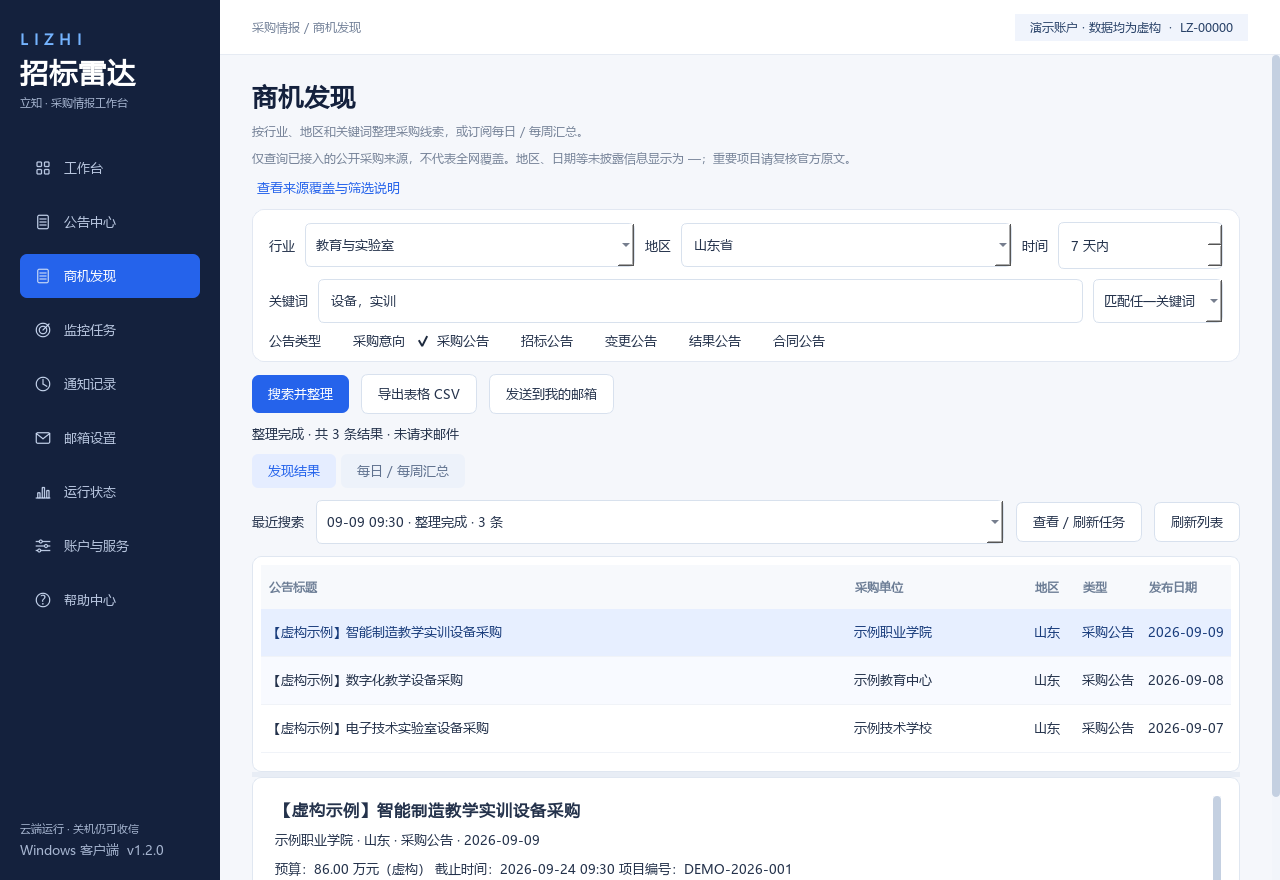Viewport: 1280px width, 880px height.
Task: Click 发送到我的邮箱 button
Action: [551, 394]
